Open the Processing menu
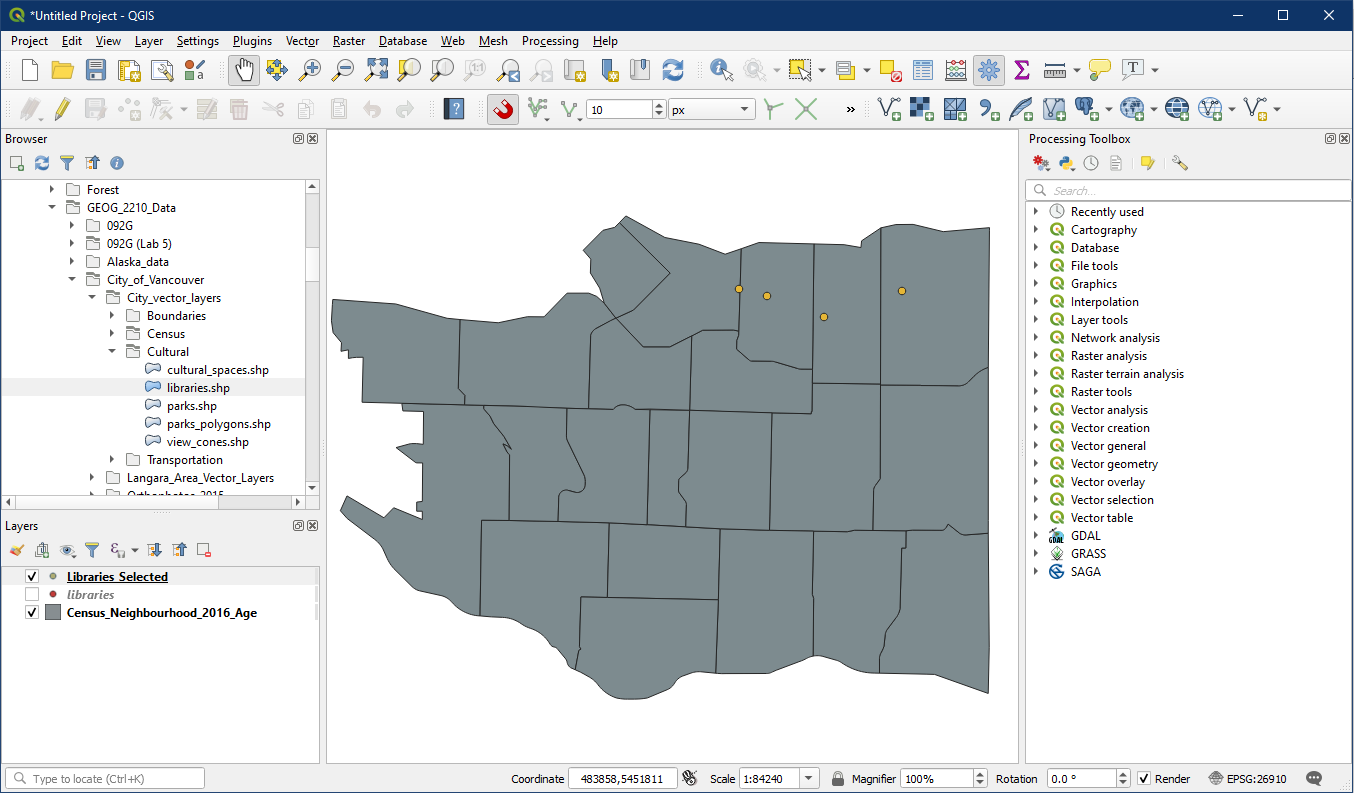 [x=549, y=41]
